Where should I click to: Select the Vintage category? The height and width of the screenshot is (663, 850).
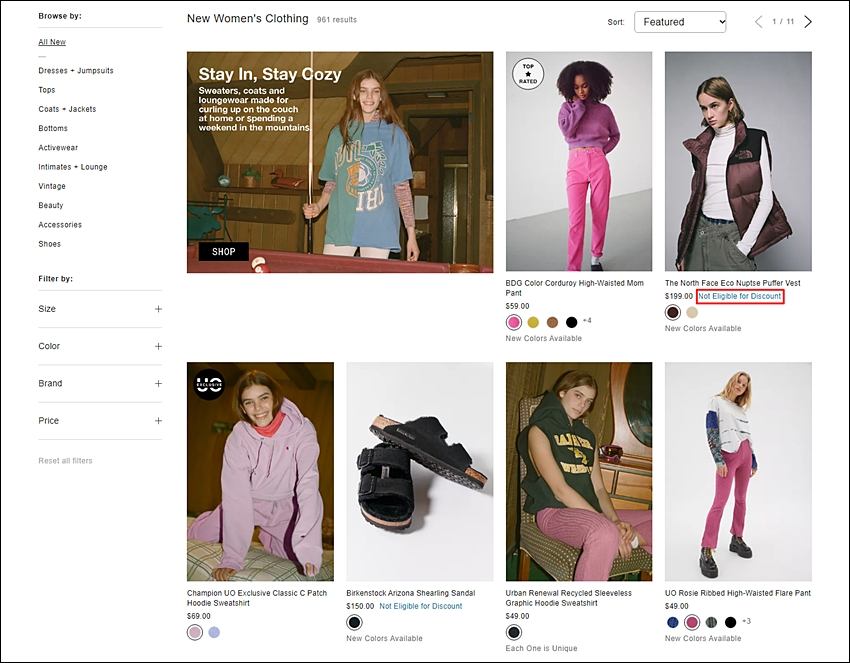[x=52, y=186]
